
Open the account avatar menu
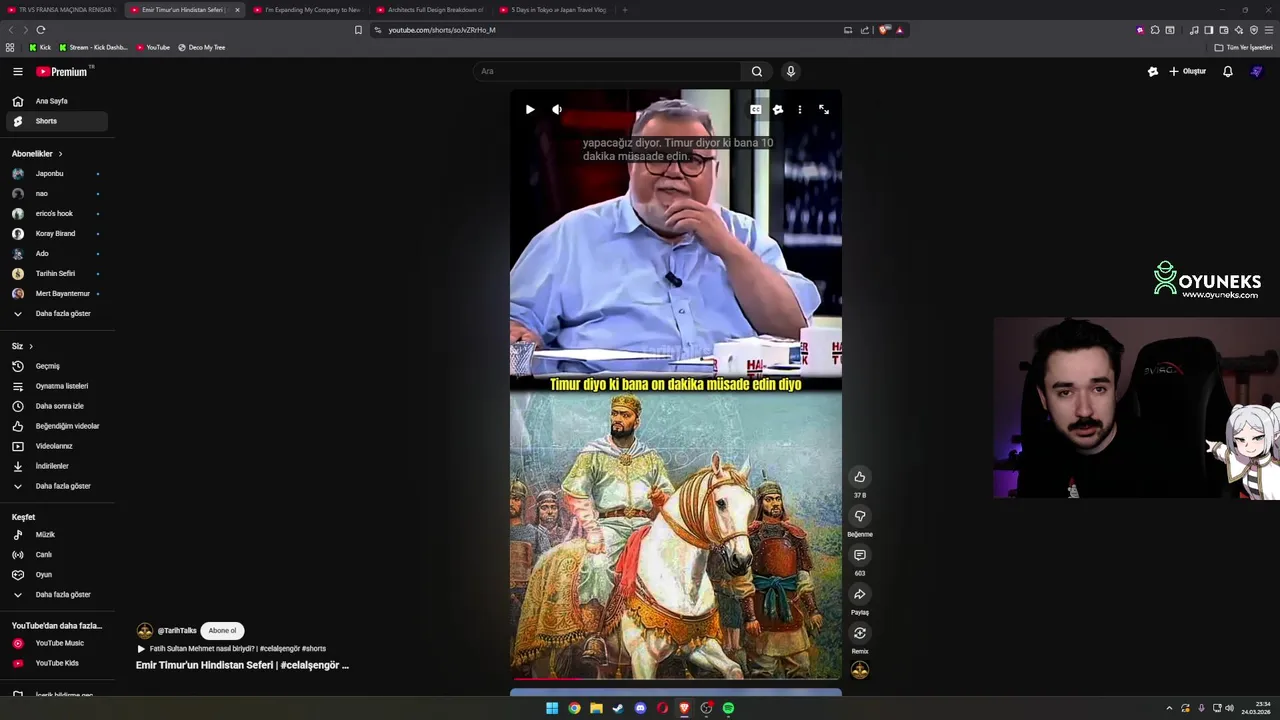point(1257,71)
